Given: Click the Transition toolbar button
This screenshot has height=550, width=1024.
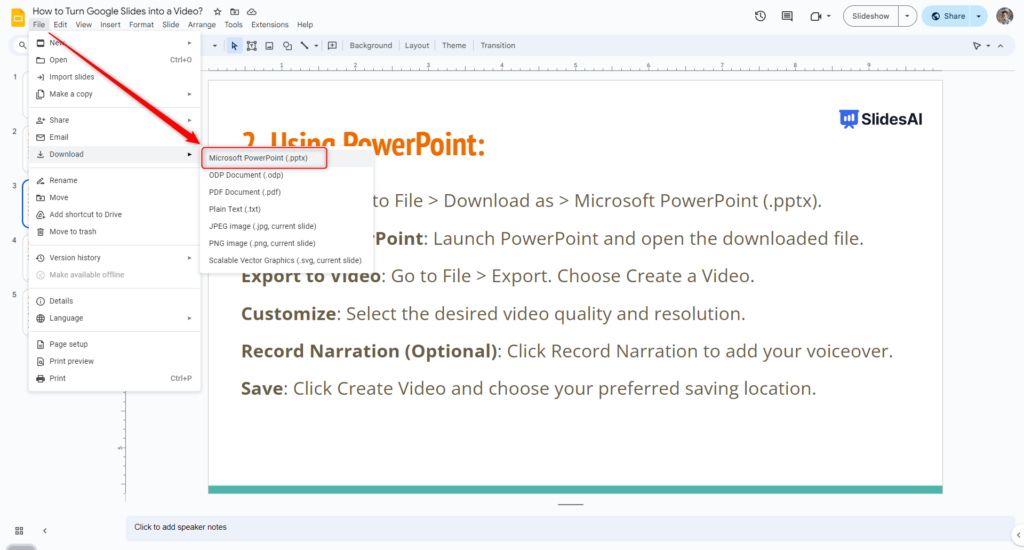Looking at the screenshot, I should [497, 46].
